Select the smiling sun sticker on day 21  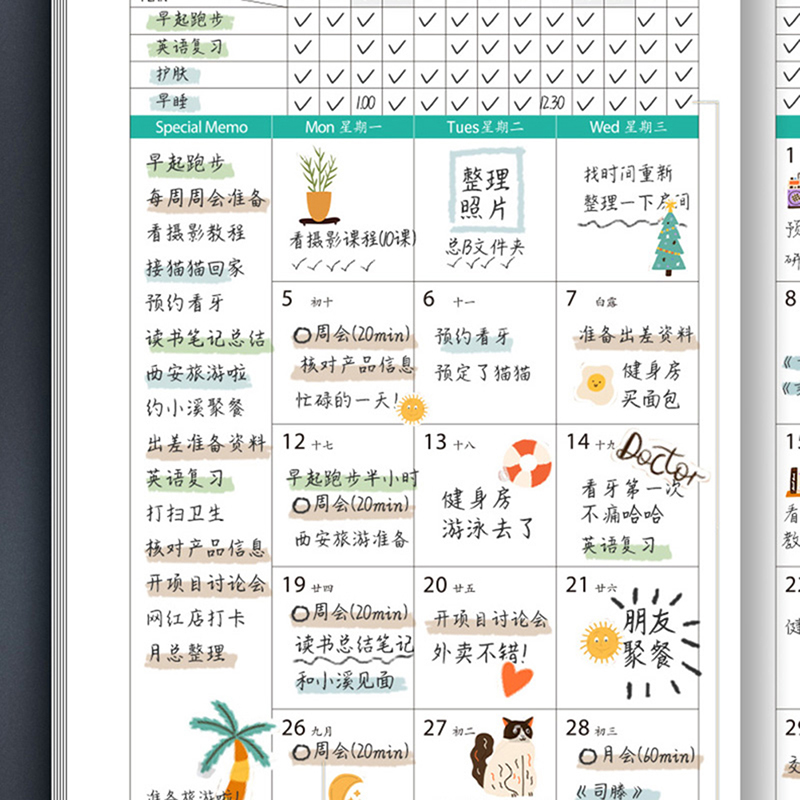click(601, 641)
